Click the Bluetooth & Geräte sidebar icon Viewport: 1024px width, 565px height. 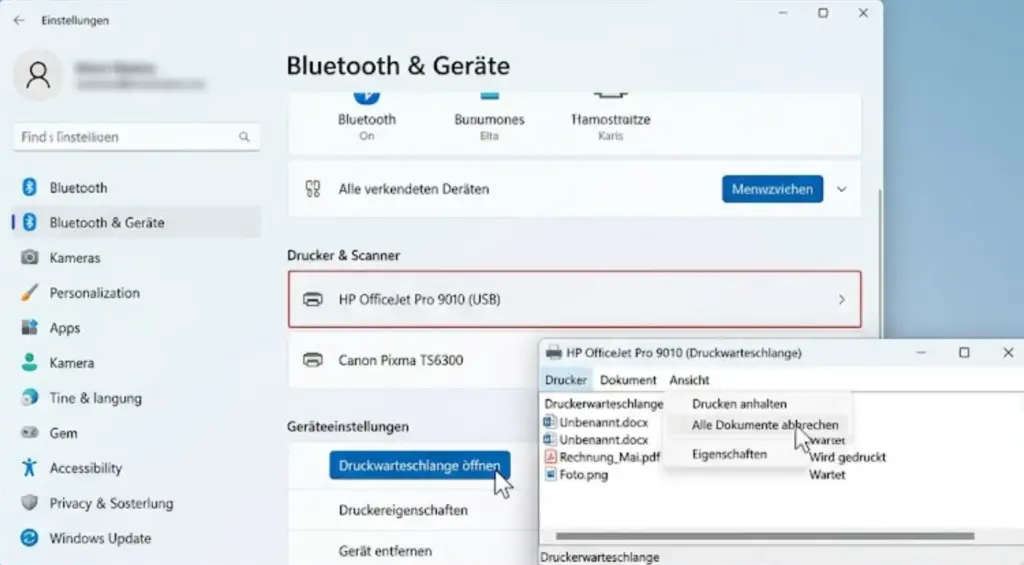click(29, 222)
